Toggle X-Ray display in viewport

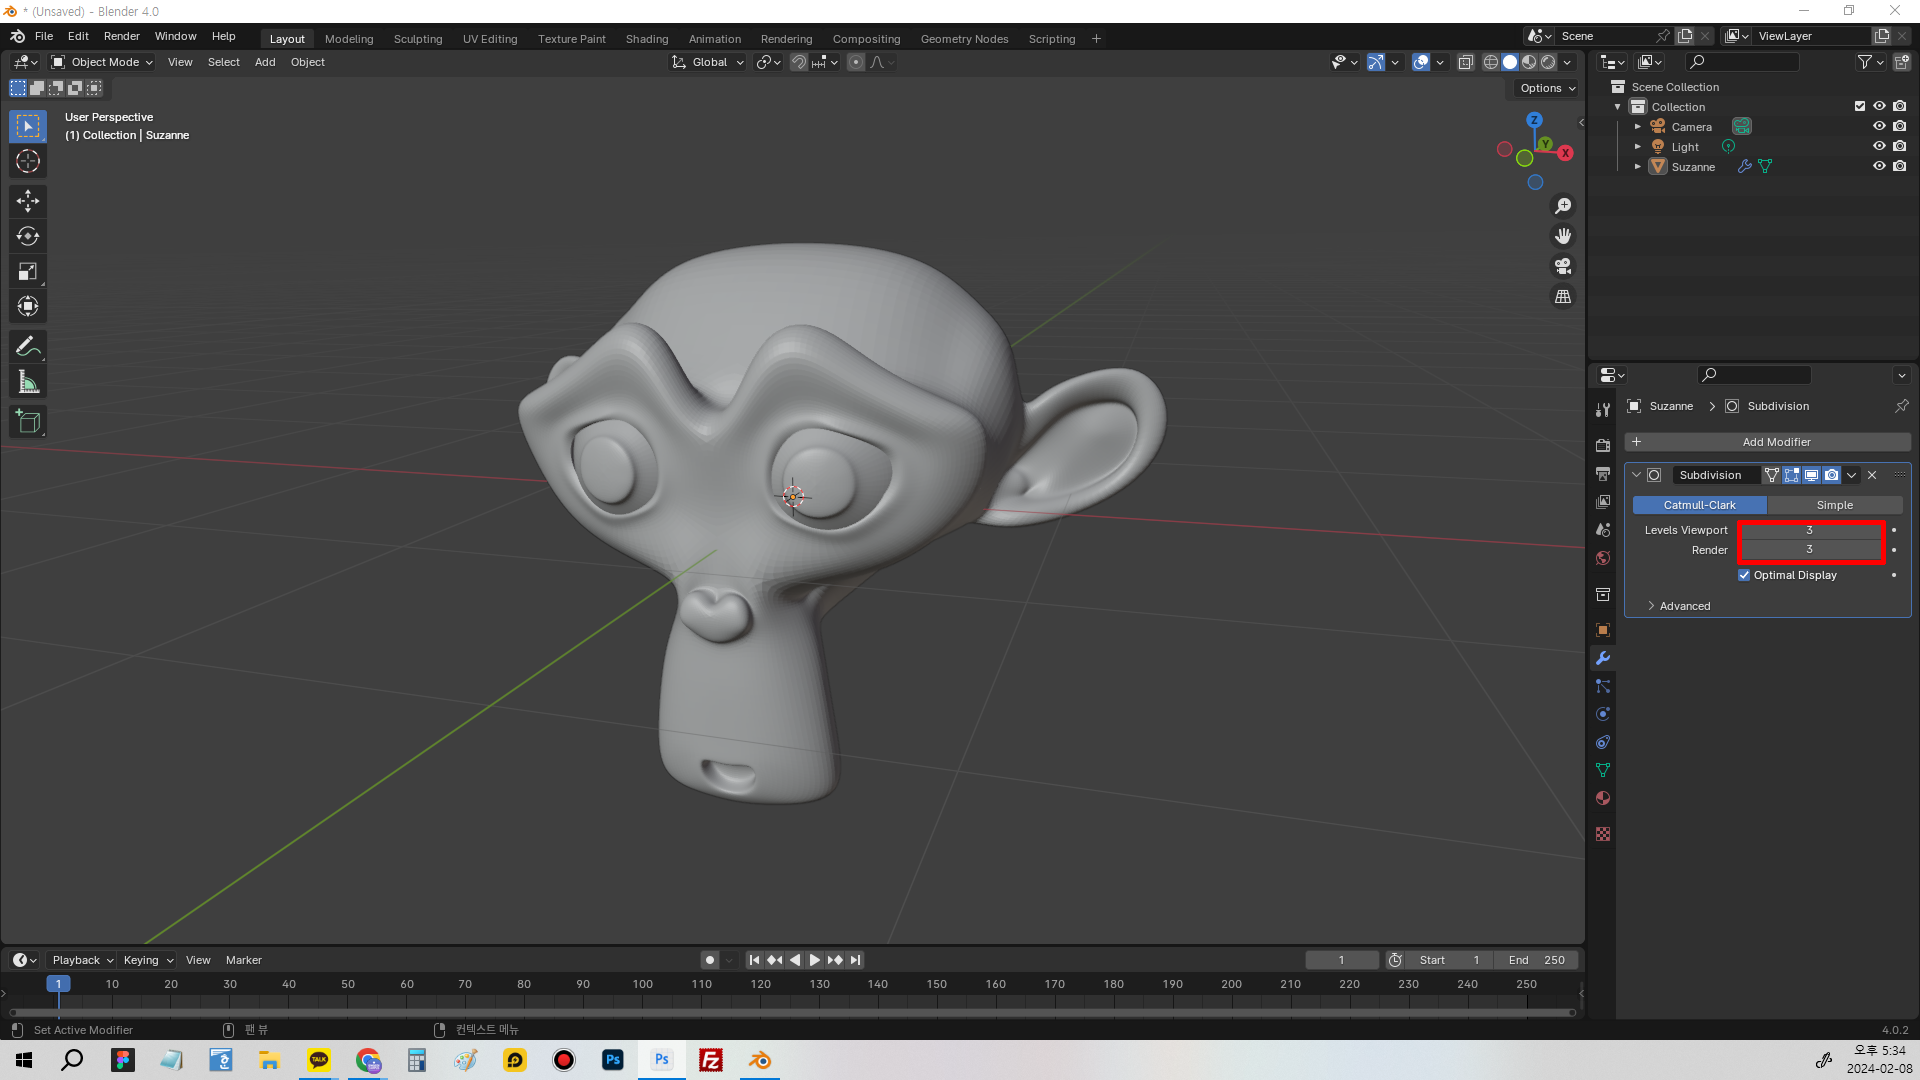click(1466, 62)
